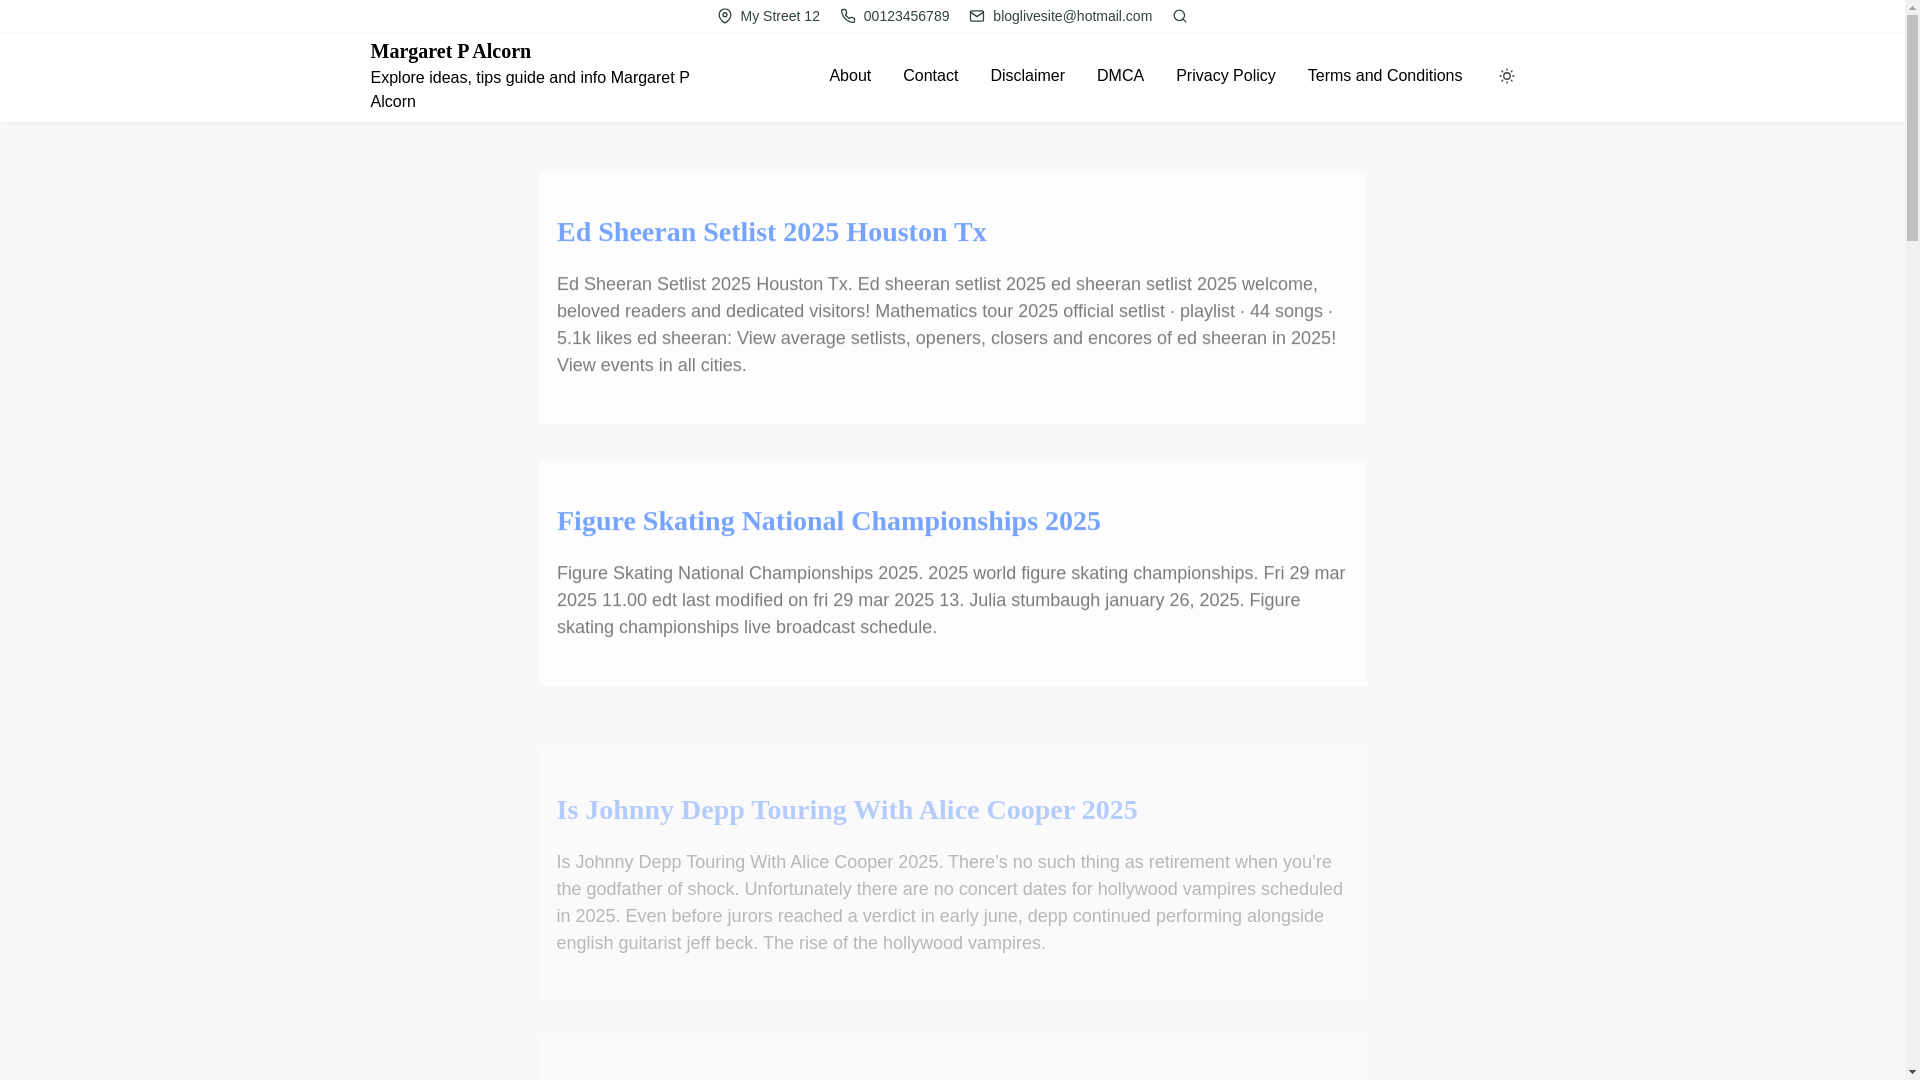The width and height of the screenshot is (1920, 1080).
Task: Click the Figure Skating post excerpt text
Action: pyautogui.click(x=951, y=600)
